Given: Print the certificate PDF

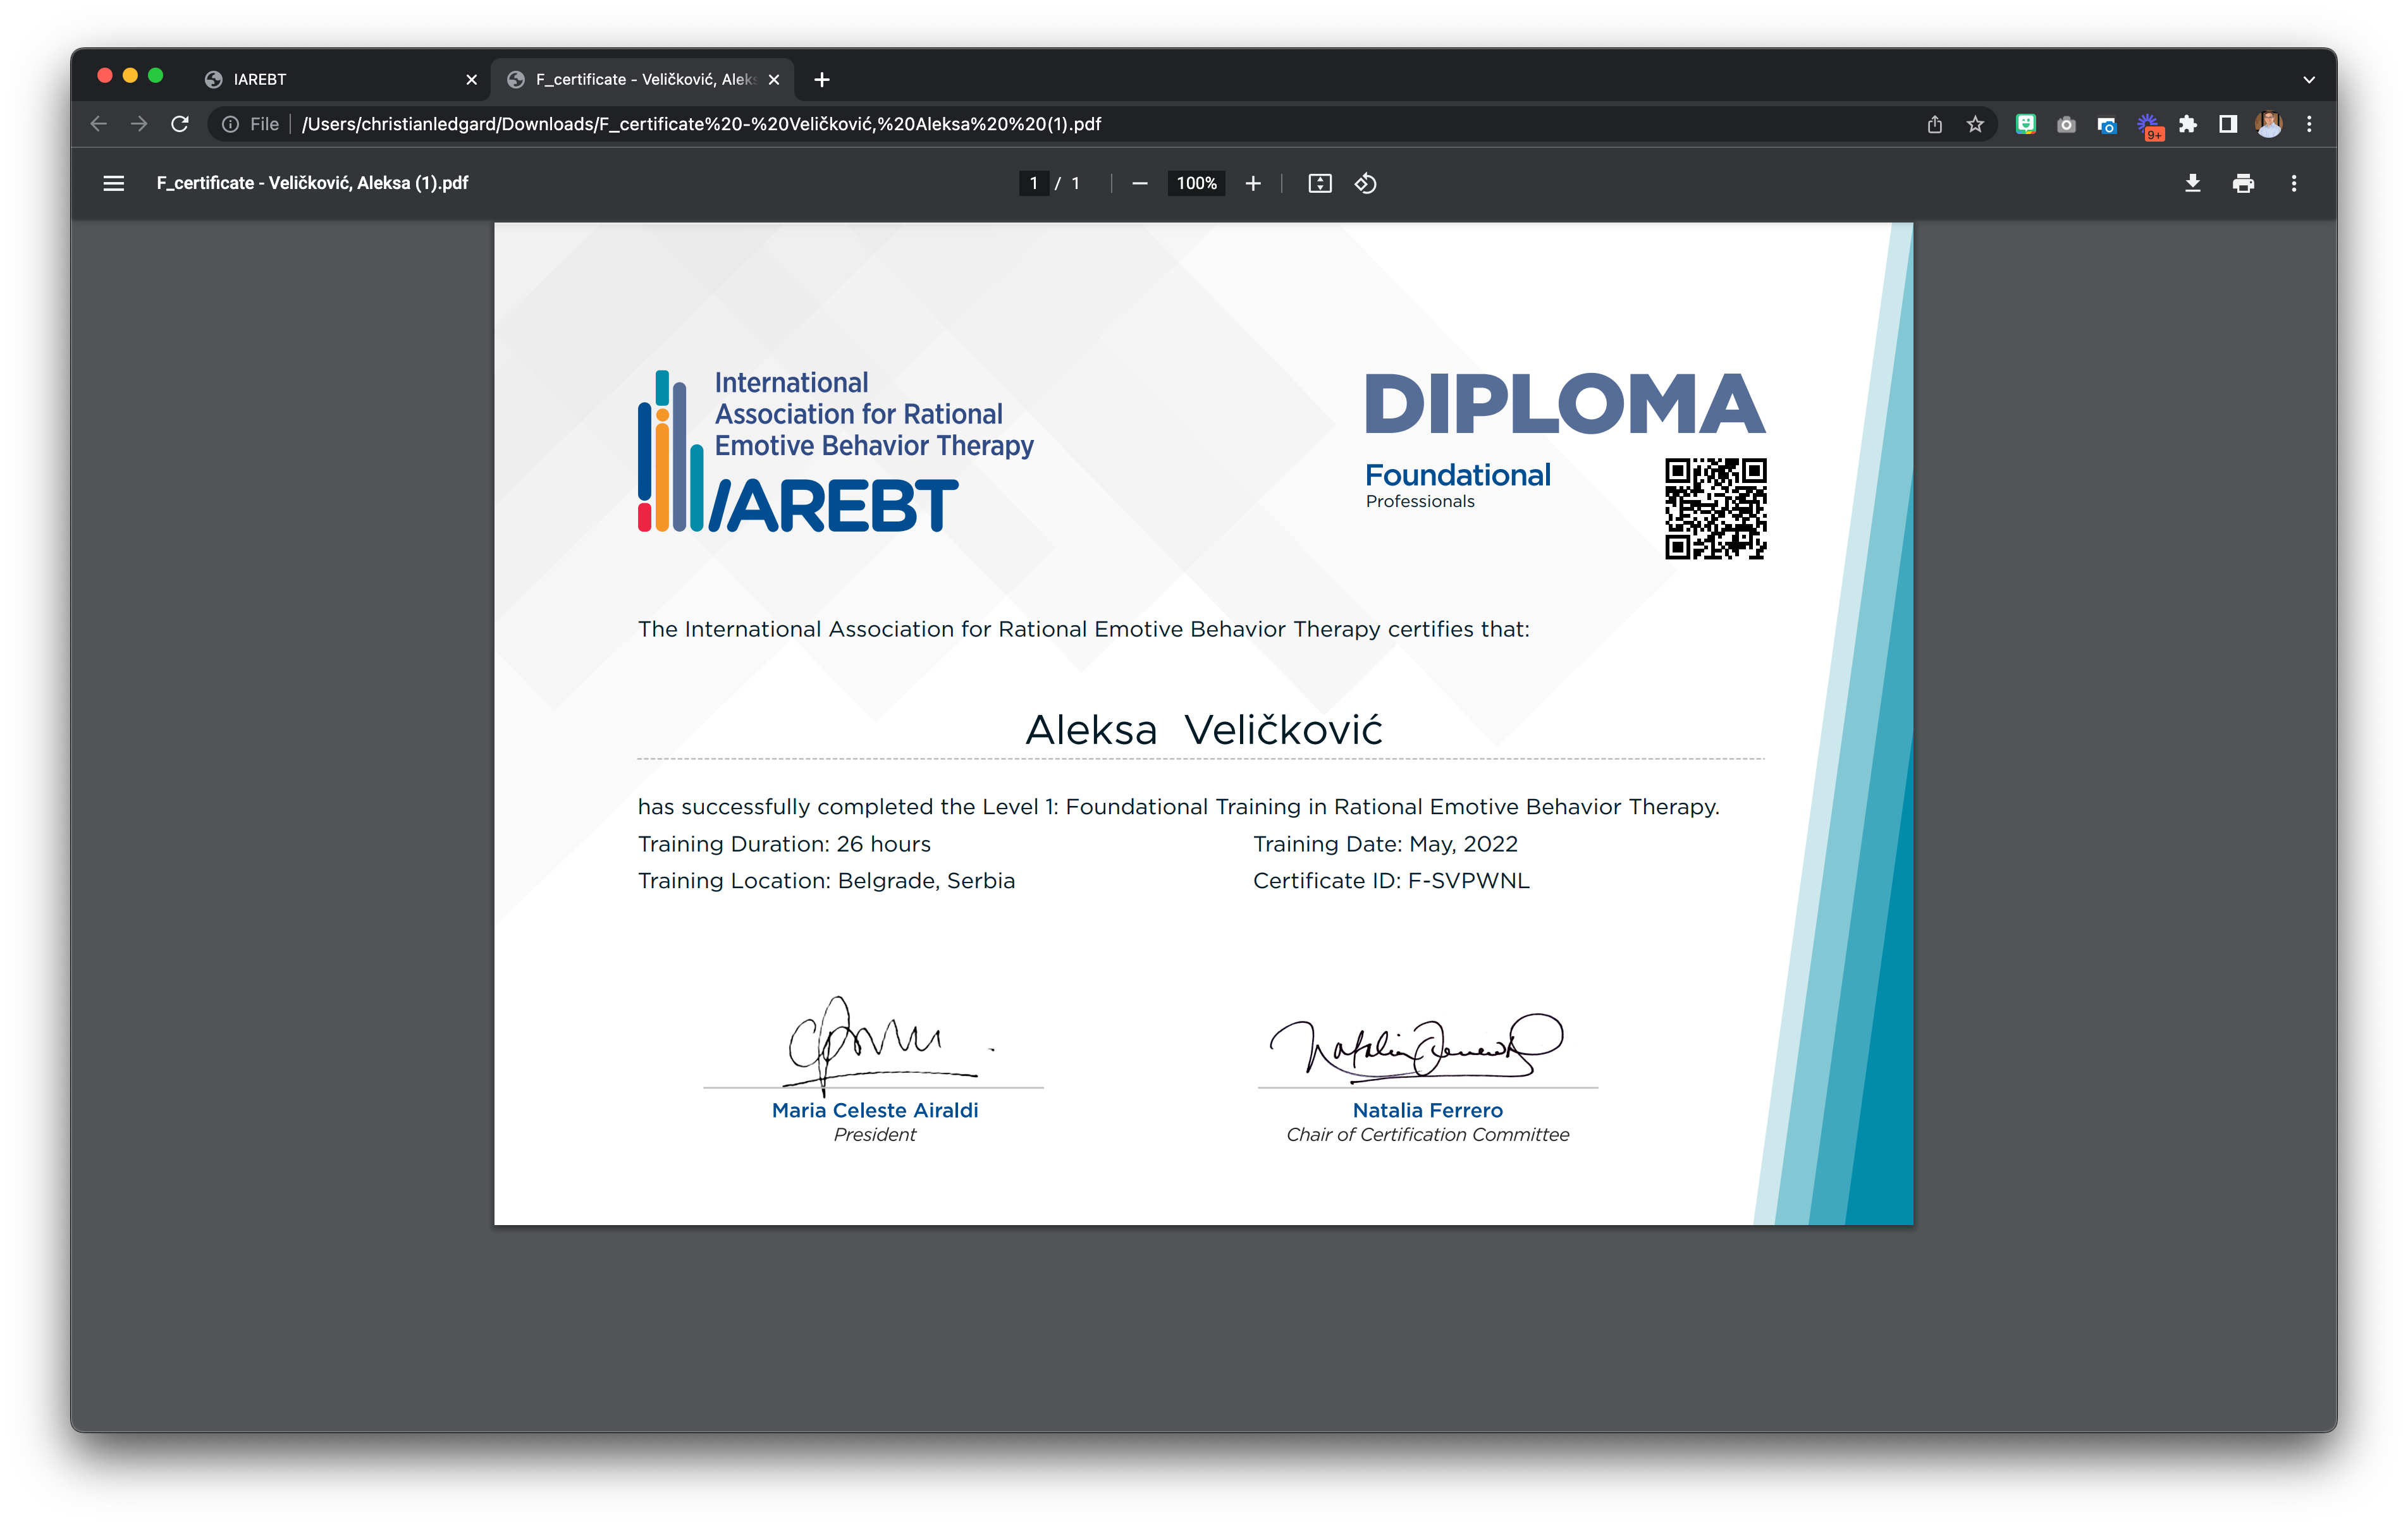Looking at the screenshot, I should [2243, 183].
